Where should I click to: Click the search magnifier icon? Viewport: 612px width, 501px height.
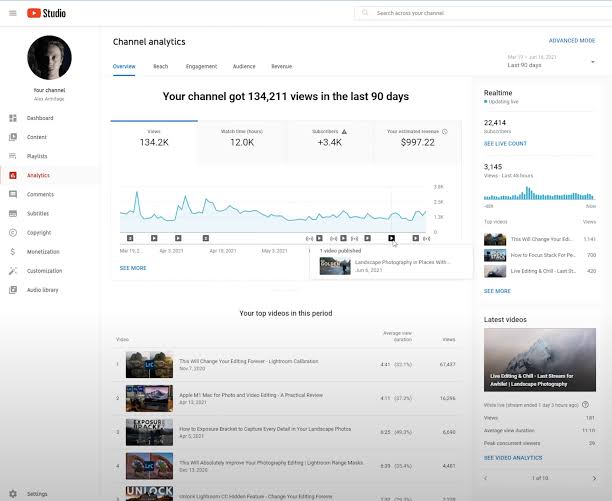click(365, 13)
